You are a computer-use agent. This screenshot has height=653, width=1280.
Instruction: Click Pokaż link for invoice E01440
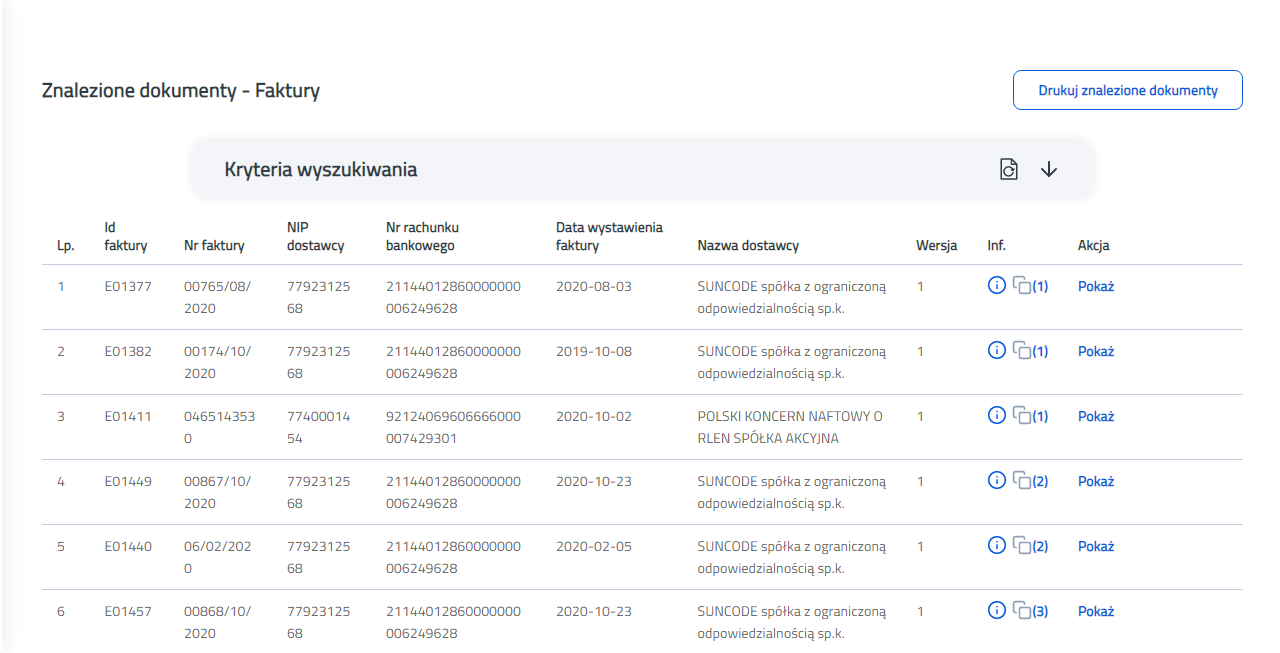click(1096, 546)
